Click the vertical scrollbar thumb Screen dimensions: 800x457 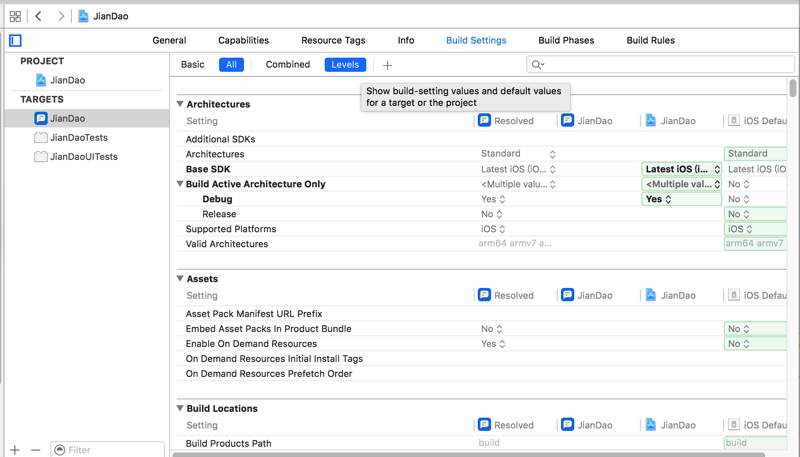(x=793, y=90)
